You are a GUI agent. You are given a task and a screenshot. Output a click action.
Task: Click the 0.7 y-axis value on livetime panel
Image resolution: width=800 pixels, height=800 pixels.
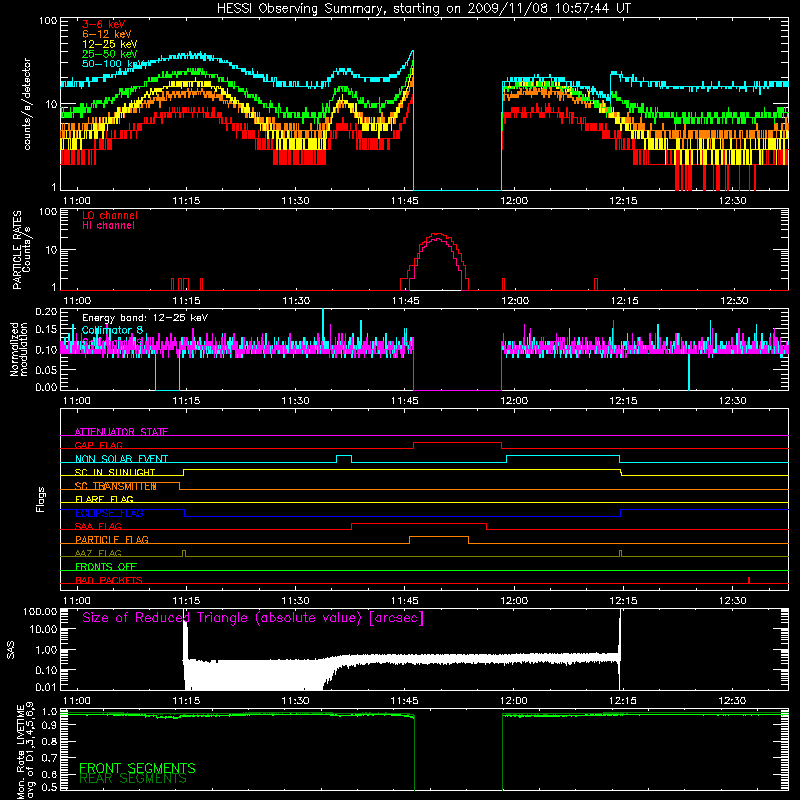[x=49, y=757]
